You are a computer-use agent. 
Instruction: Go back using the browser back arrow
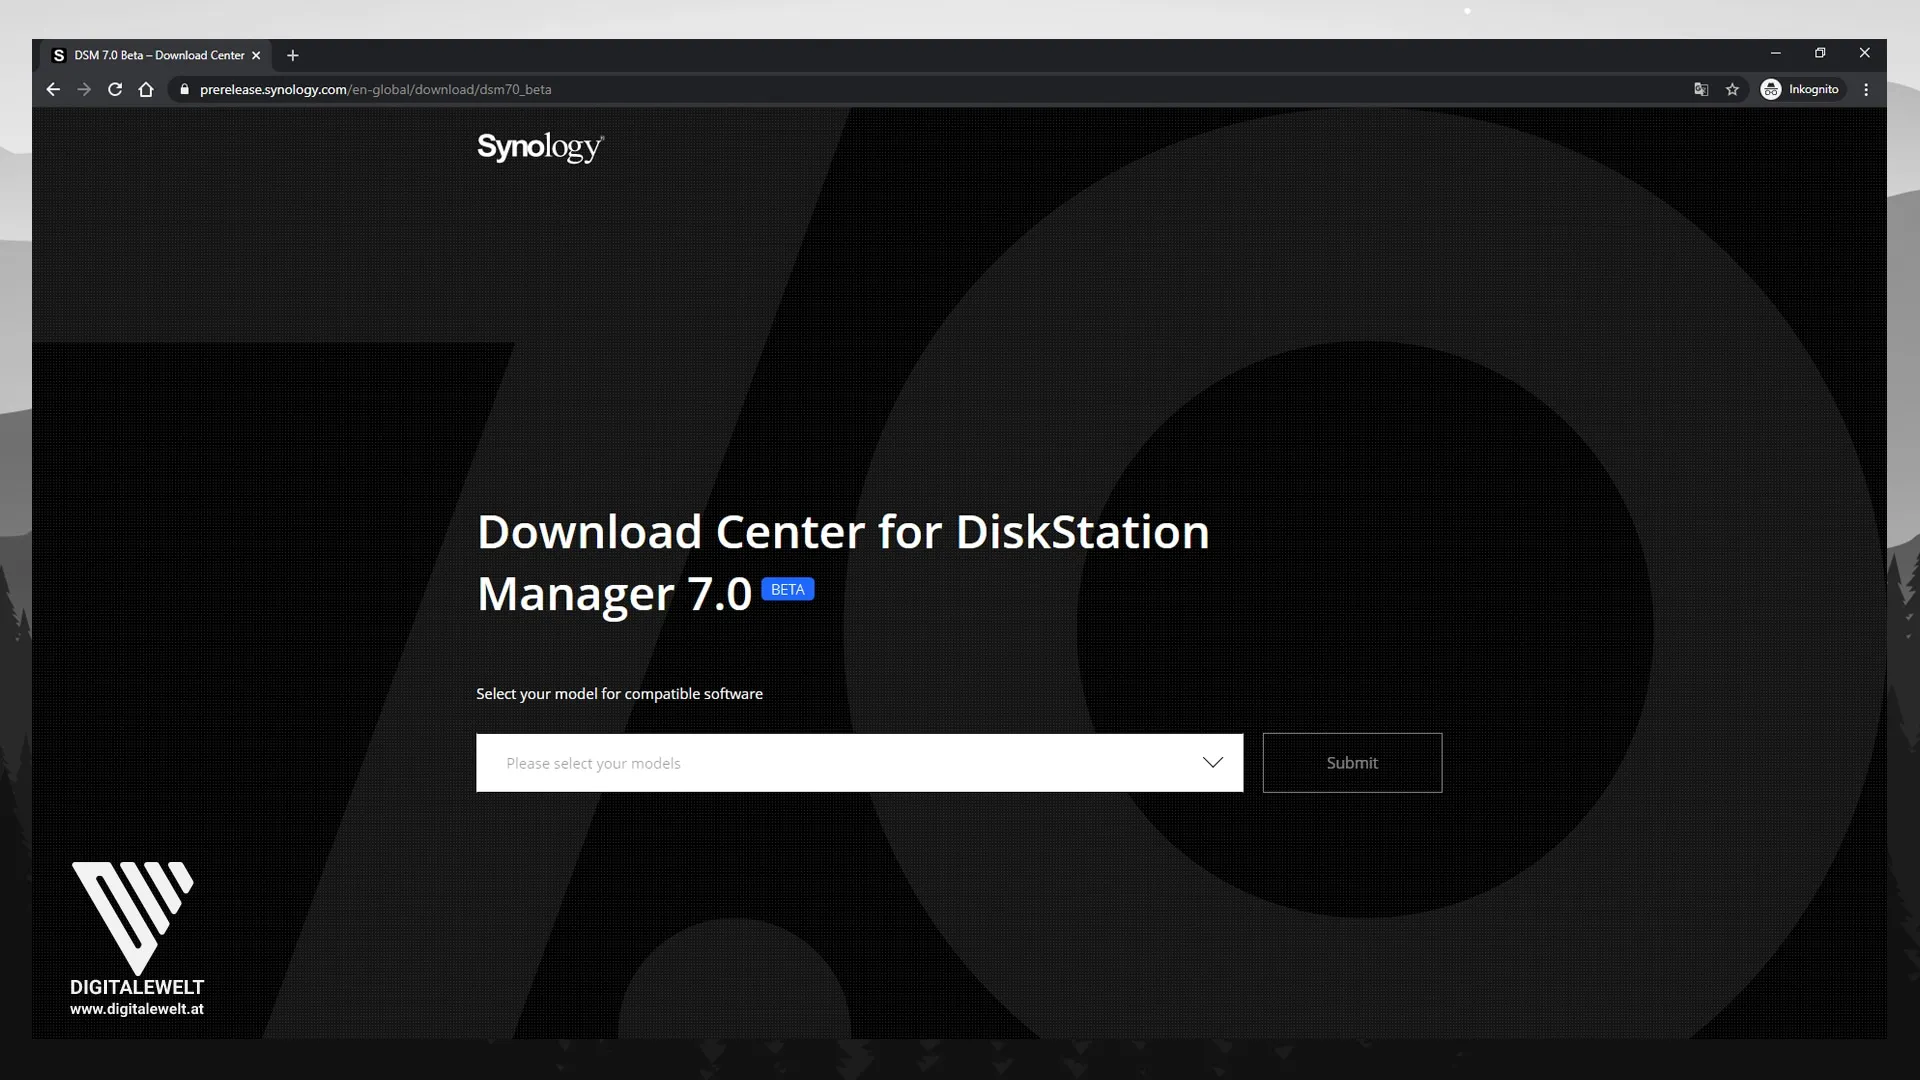(53, 90)
